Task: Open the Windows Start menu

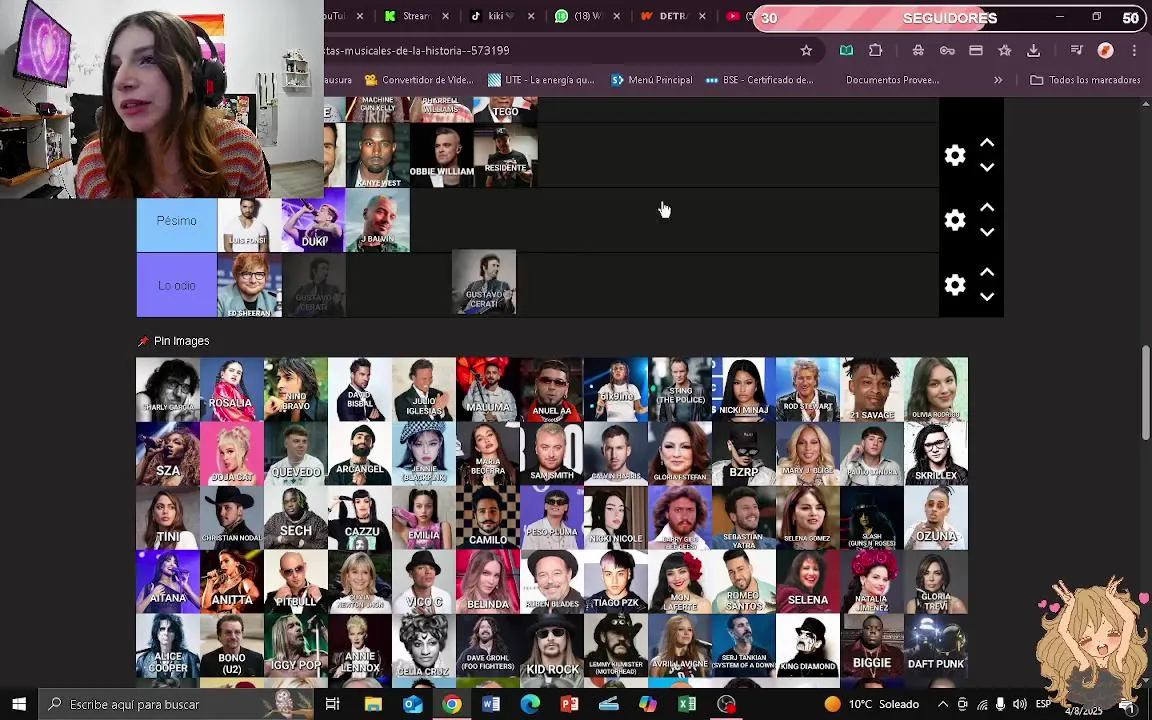Action: 19,704
